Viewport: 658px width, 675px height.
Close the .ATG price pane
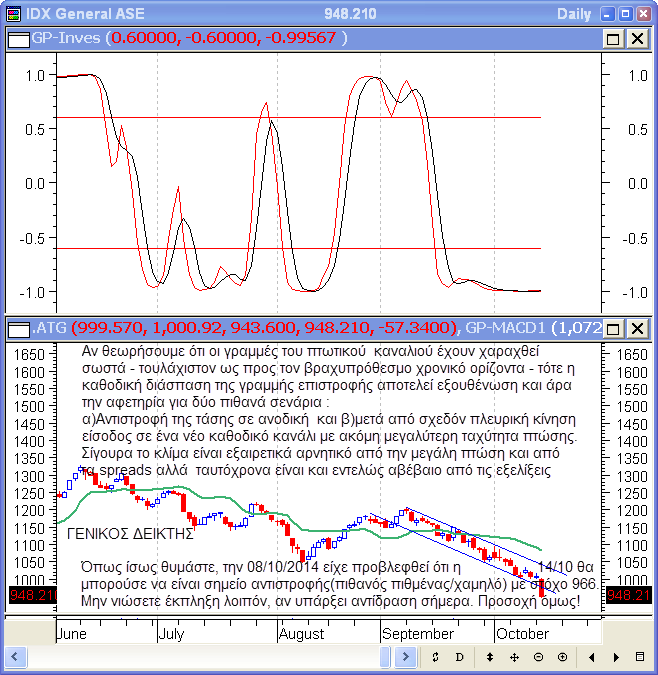pos(637,328)
